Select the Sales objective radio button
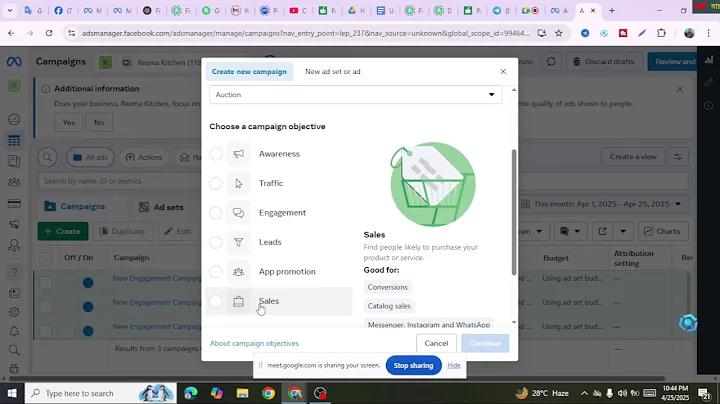720x404 pixels. click(216, 301)
